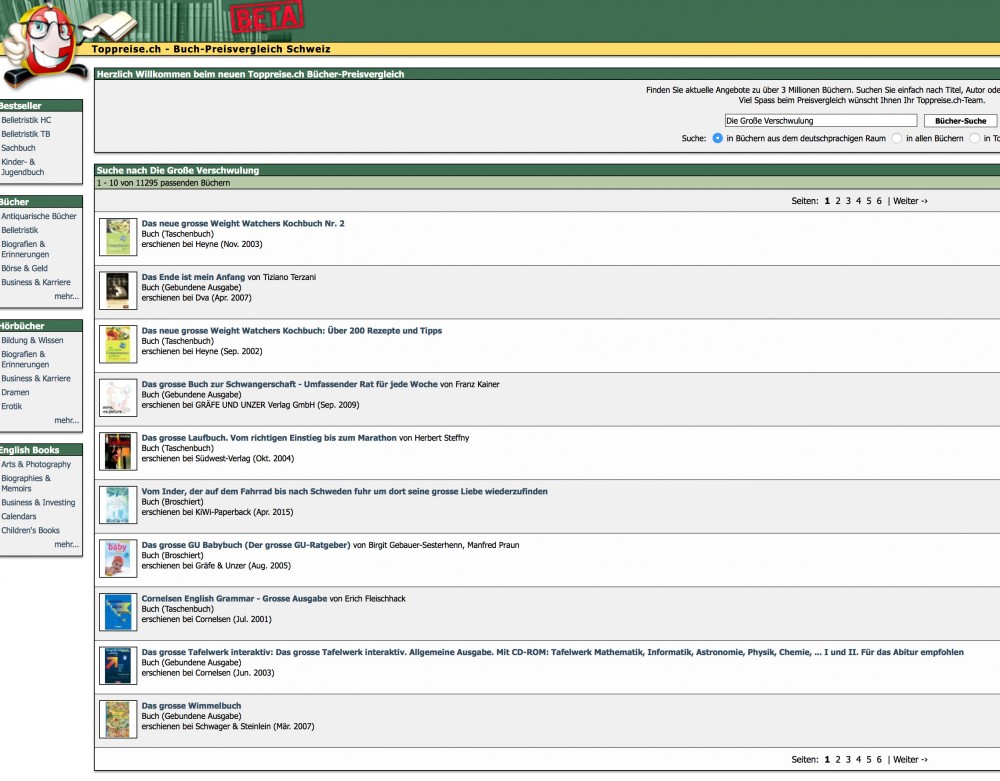Expand 'mehr...' under the Bücher category
The height and width of the screenshot is (781, 1000).
66,296
